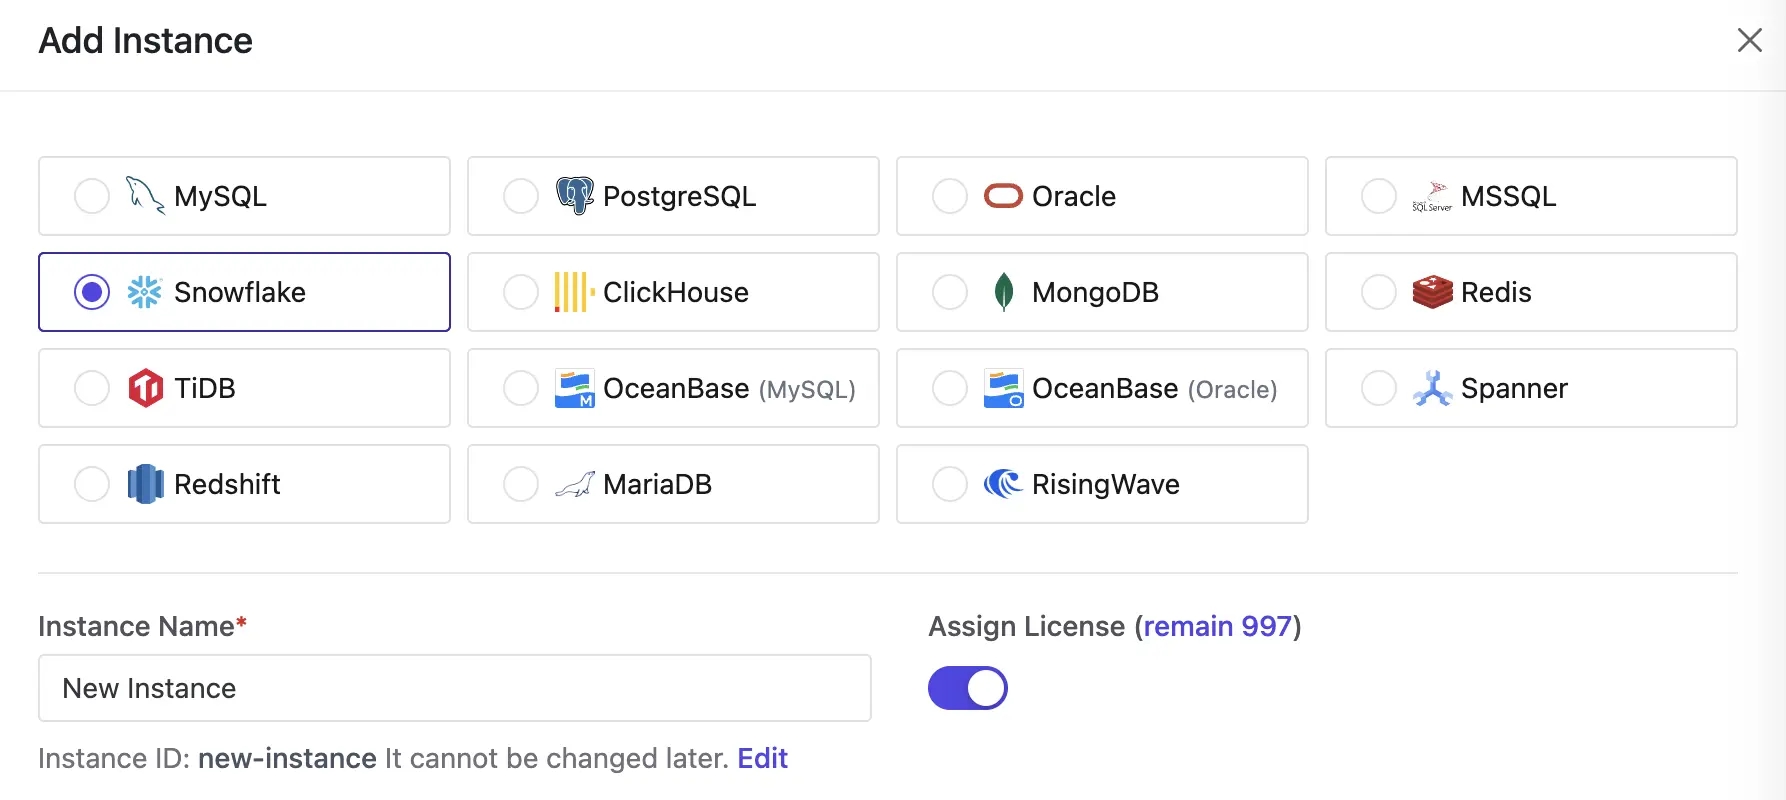Choose the Spanner radio option

1379,388
